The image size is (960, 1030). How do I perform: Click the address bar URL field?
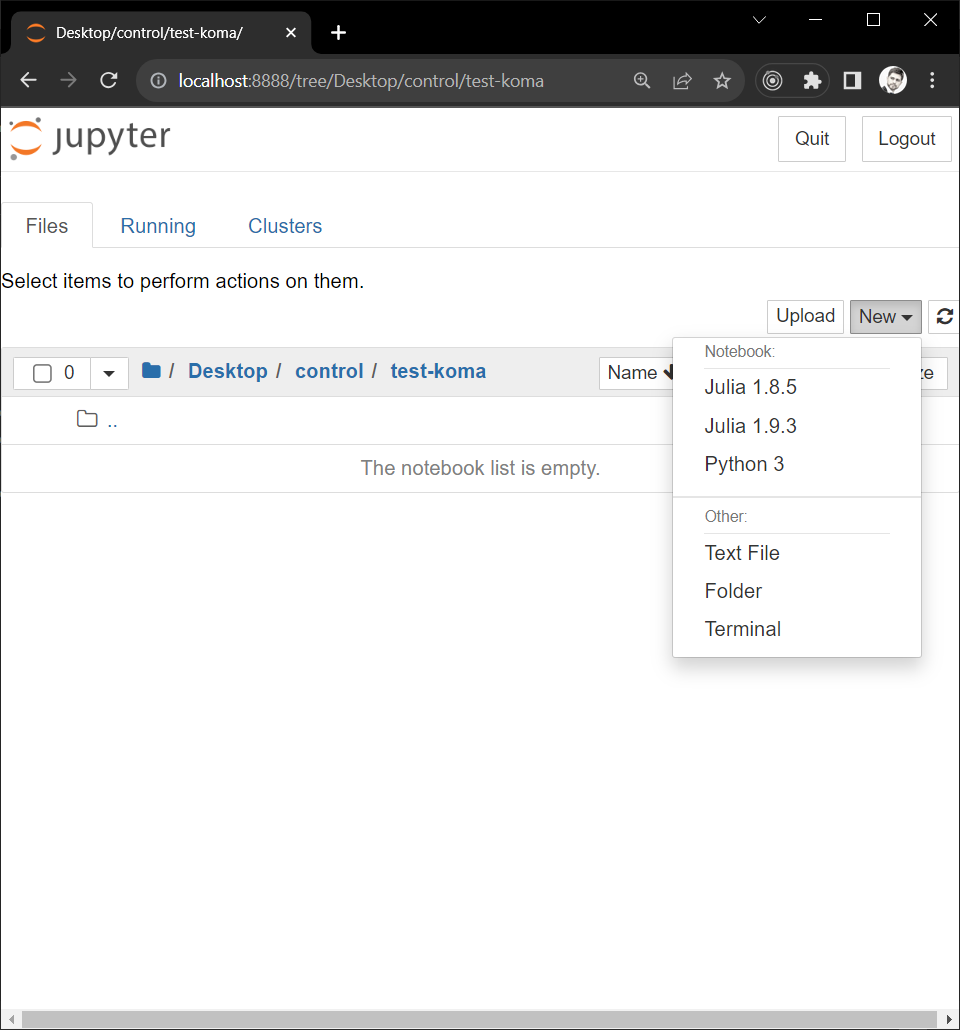tap(400, 81)
